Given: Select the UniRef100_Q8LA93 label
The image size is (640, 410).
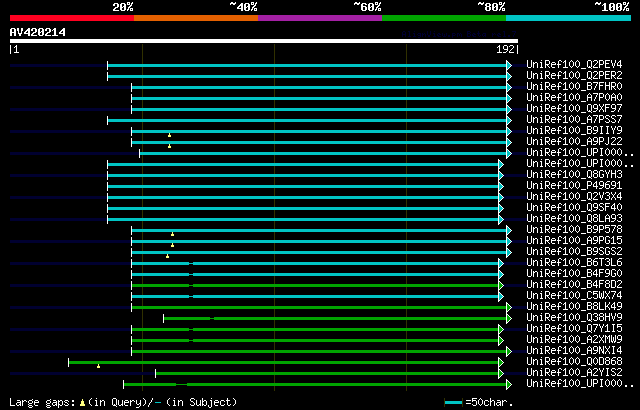Looking at the screenshot, I should pyautogui.click(x=574, y=219).
